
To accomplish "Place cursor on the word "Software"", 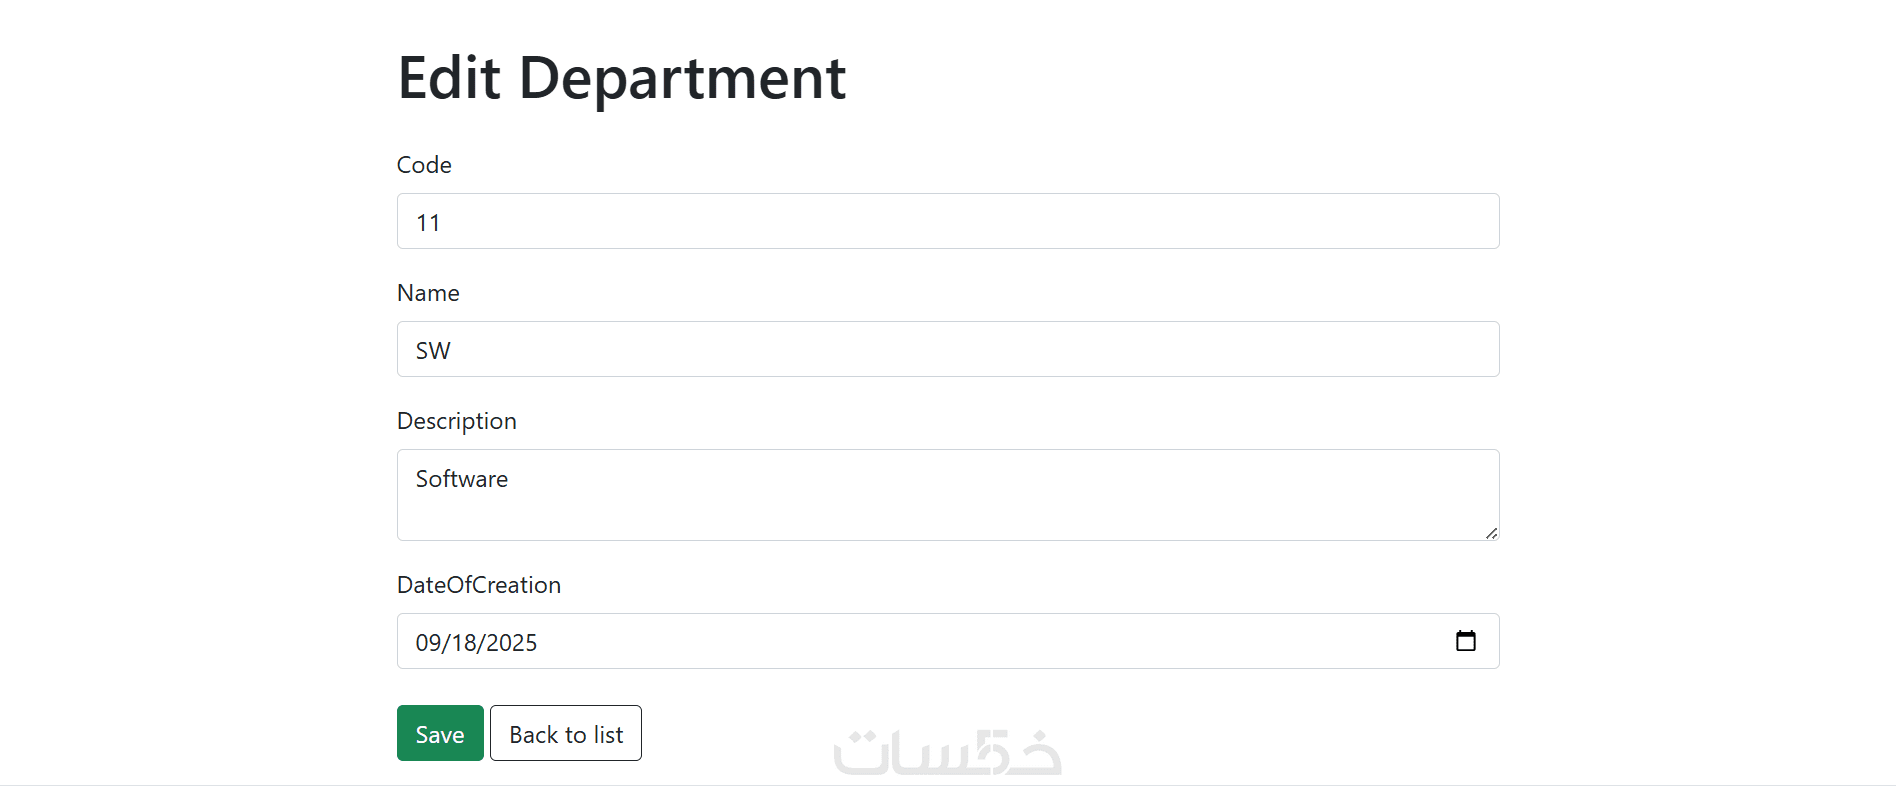I will (461, 479).
